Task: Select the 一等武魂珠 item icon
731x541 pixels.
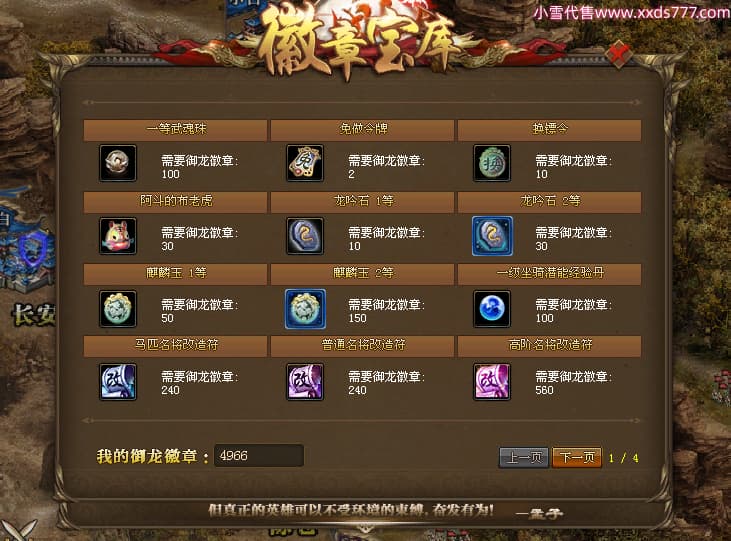Action: (118, 163)
